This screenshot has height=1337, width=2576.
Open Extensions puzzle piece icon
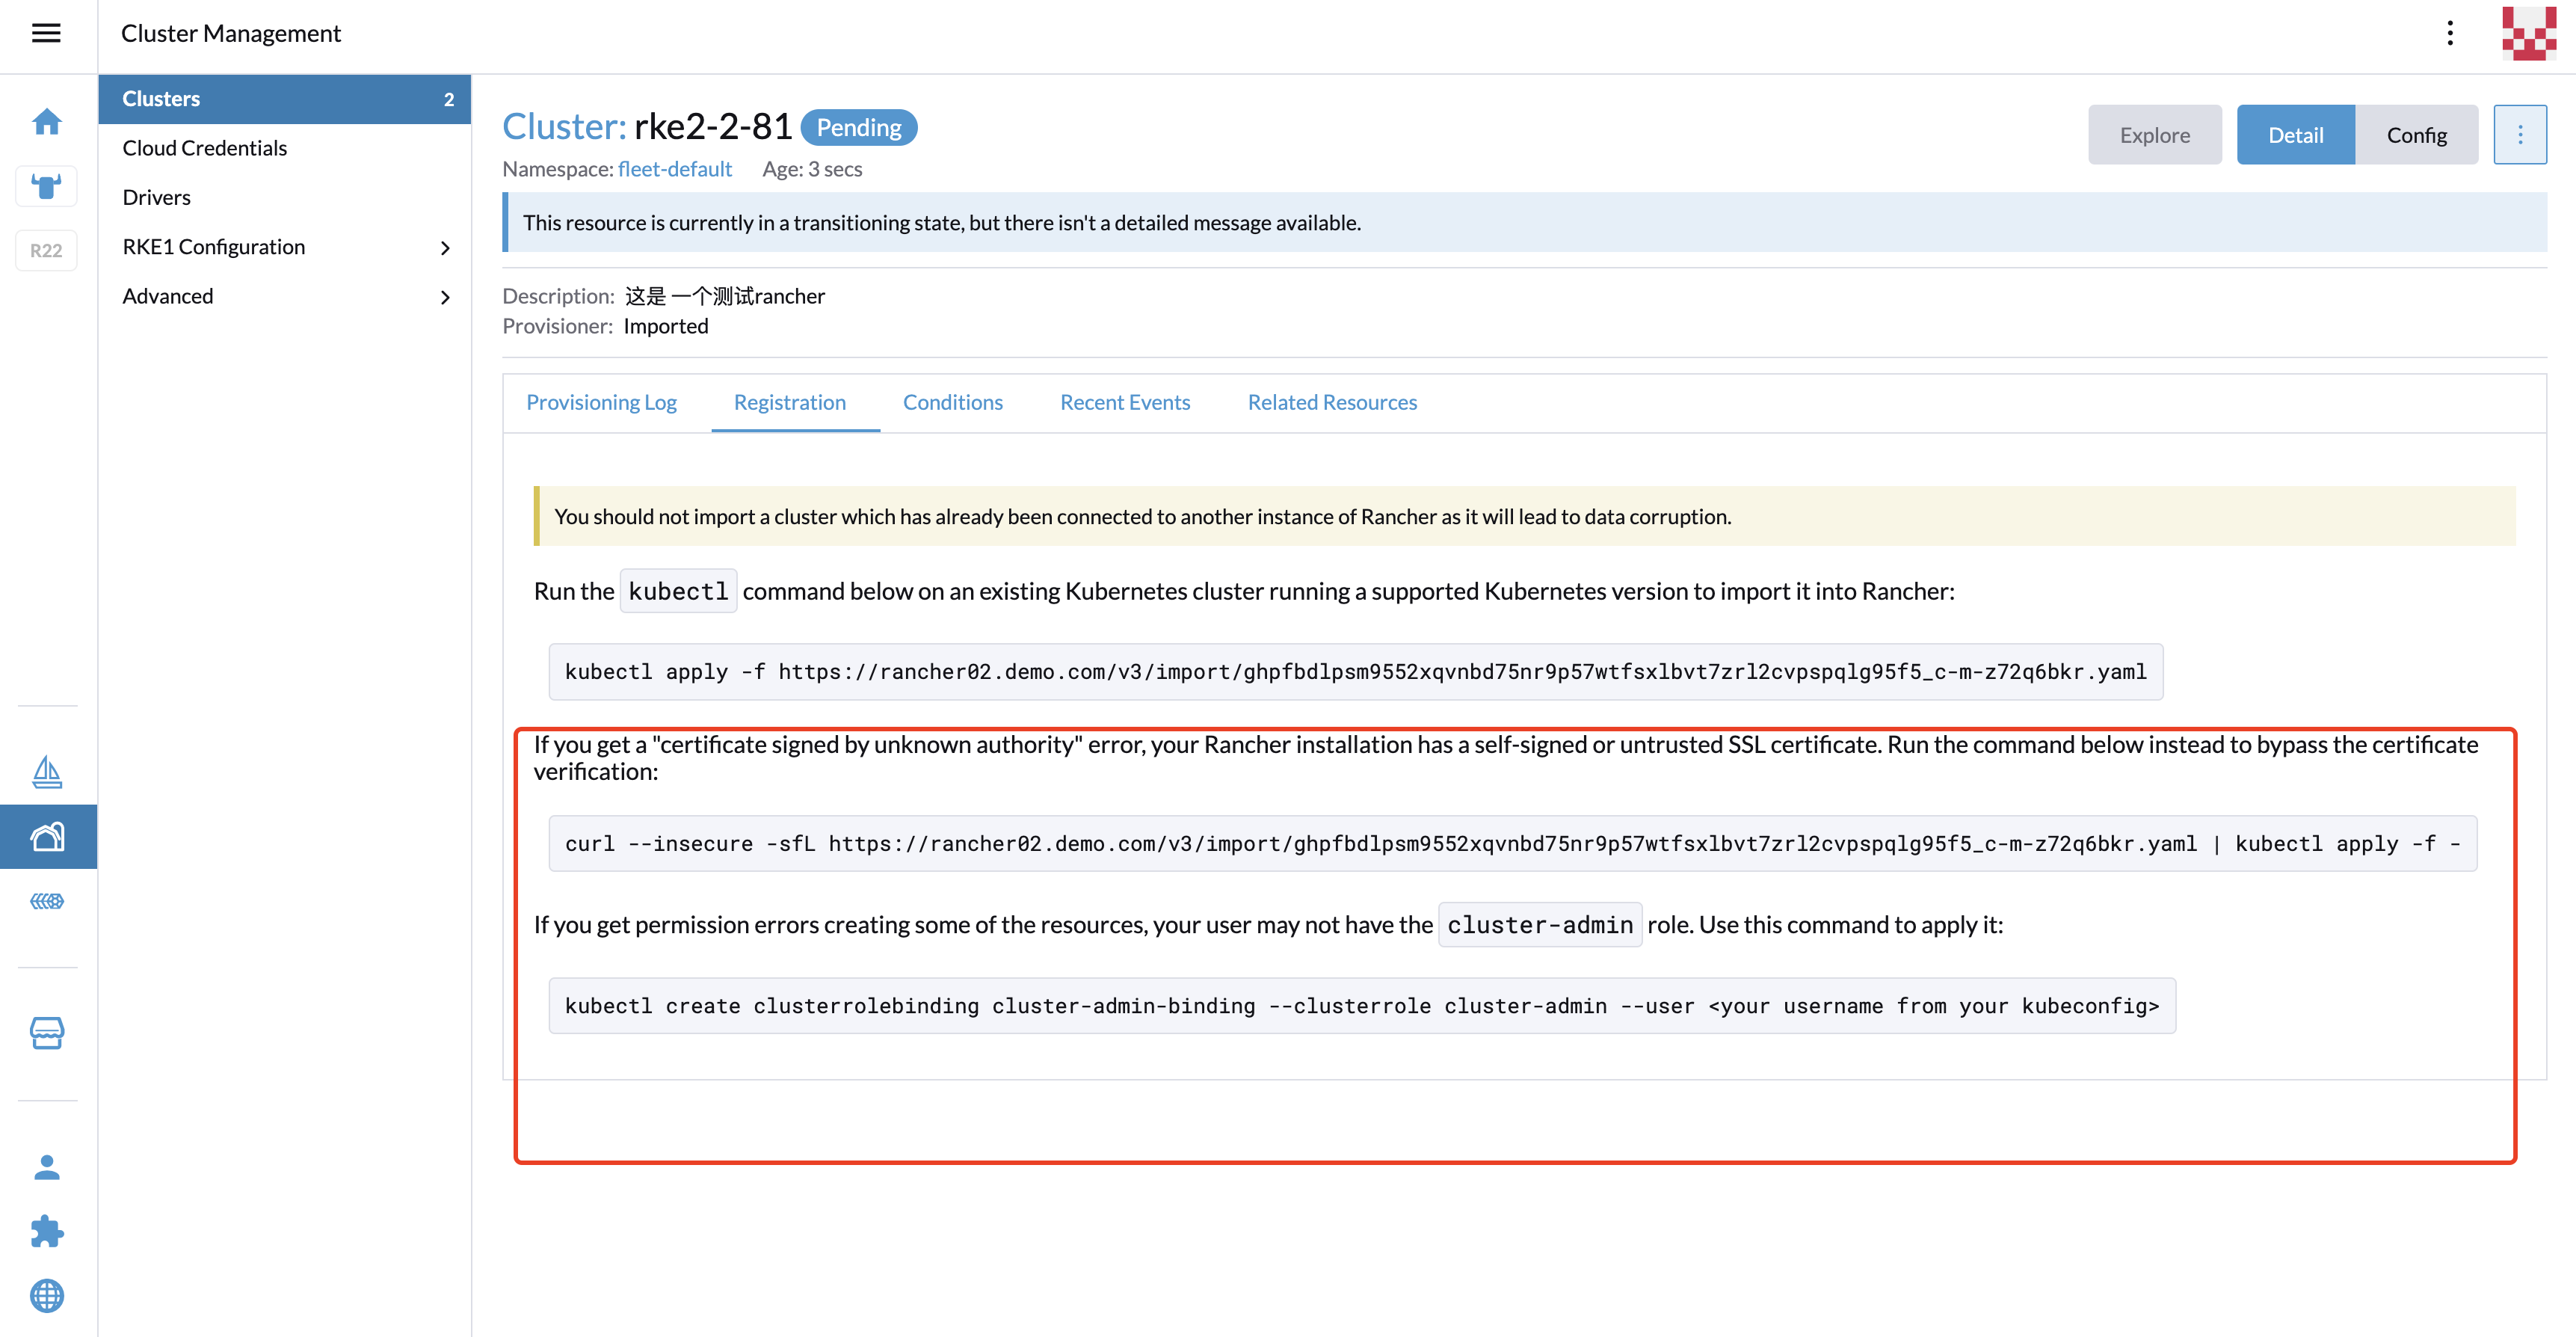coord(47,1231)
